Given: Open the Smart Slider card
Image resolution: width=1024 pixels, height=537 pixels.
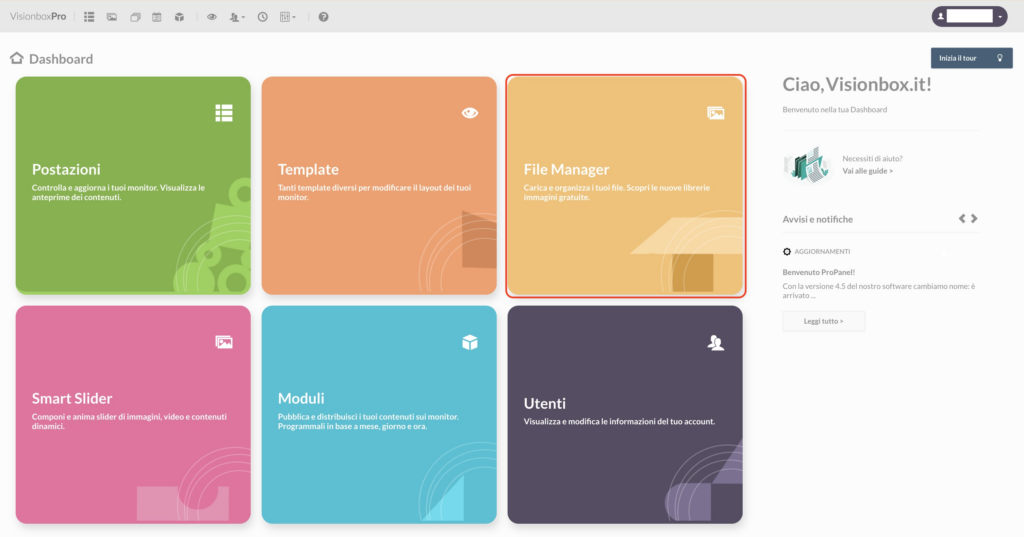Looking at the screenshot, I should pos(133,415).
